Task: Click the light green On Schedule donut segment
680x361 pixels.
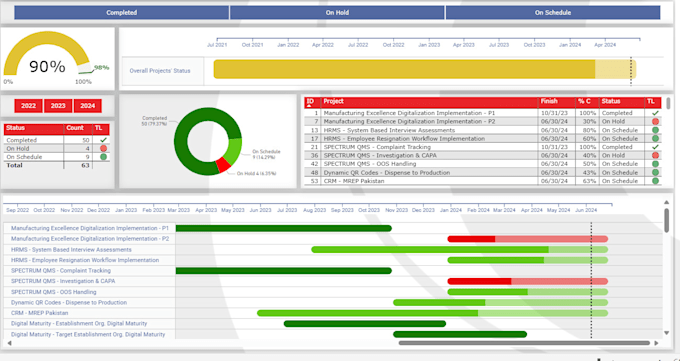Action: tap(234, 151)
